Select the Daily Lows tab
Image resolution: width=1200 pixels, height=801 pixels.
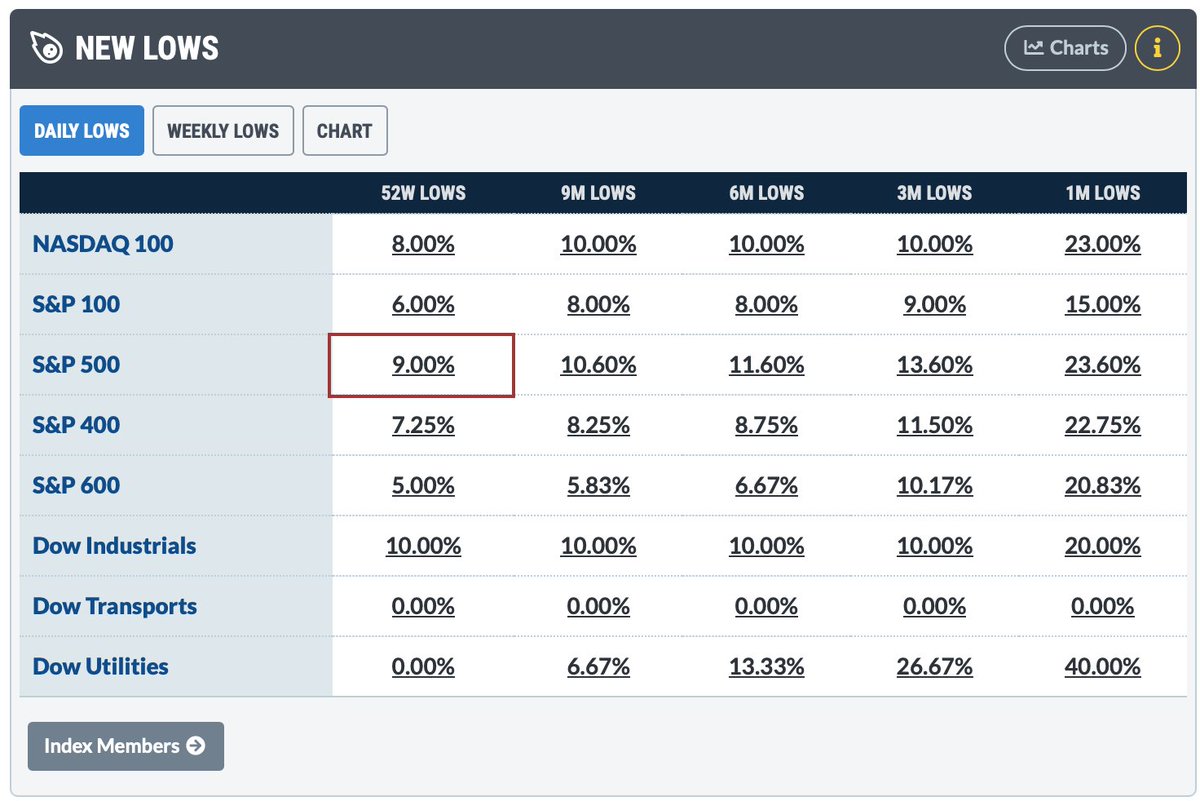click(x=82, y=131)
